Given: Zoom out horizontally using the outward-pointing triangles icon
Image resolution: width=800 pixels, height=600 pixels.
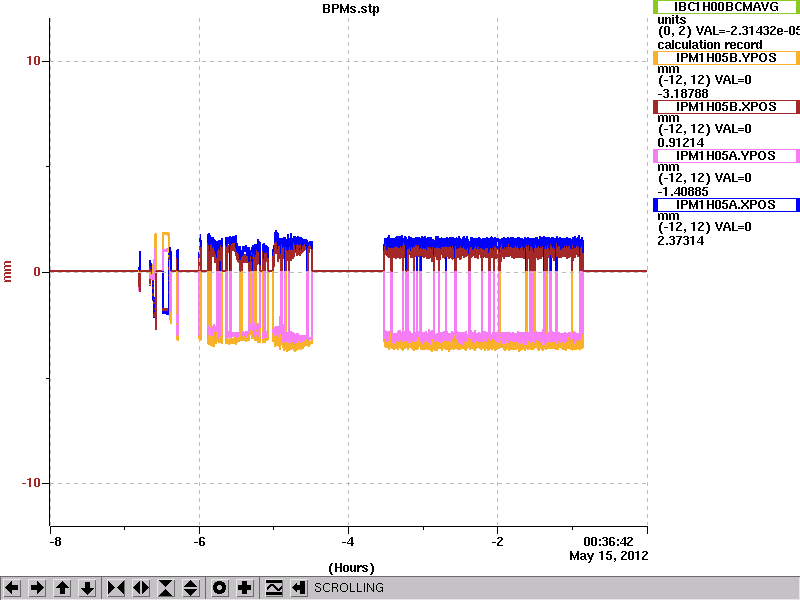Looking at the screenshot, I should coord(141,588).
